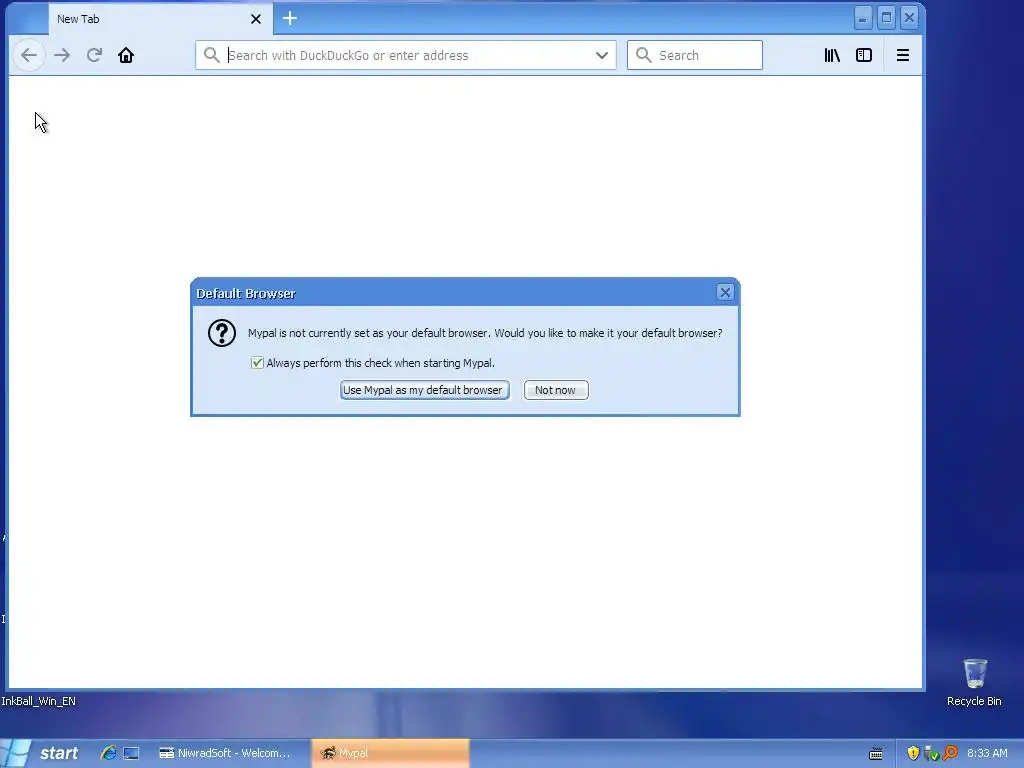1024x768 pixels.
Task: Click the orange magnifier tray icon
Action: point(950,753)
